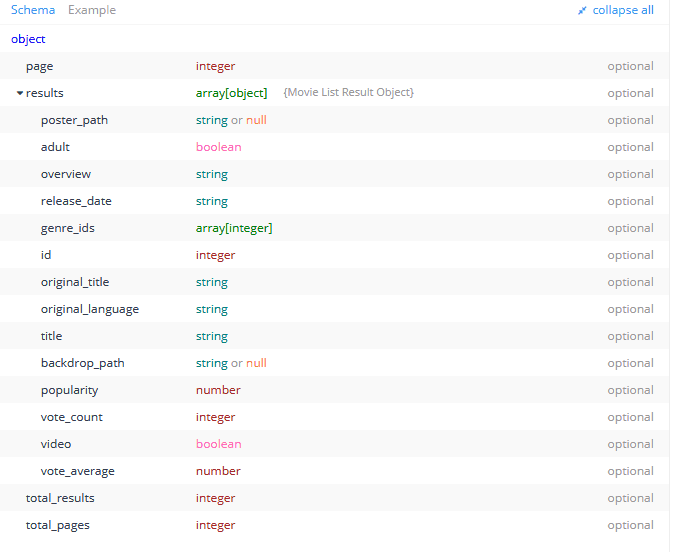Switch to the Schema tab
Screen dimensions: 679x552
coord(33,10)
